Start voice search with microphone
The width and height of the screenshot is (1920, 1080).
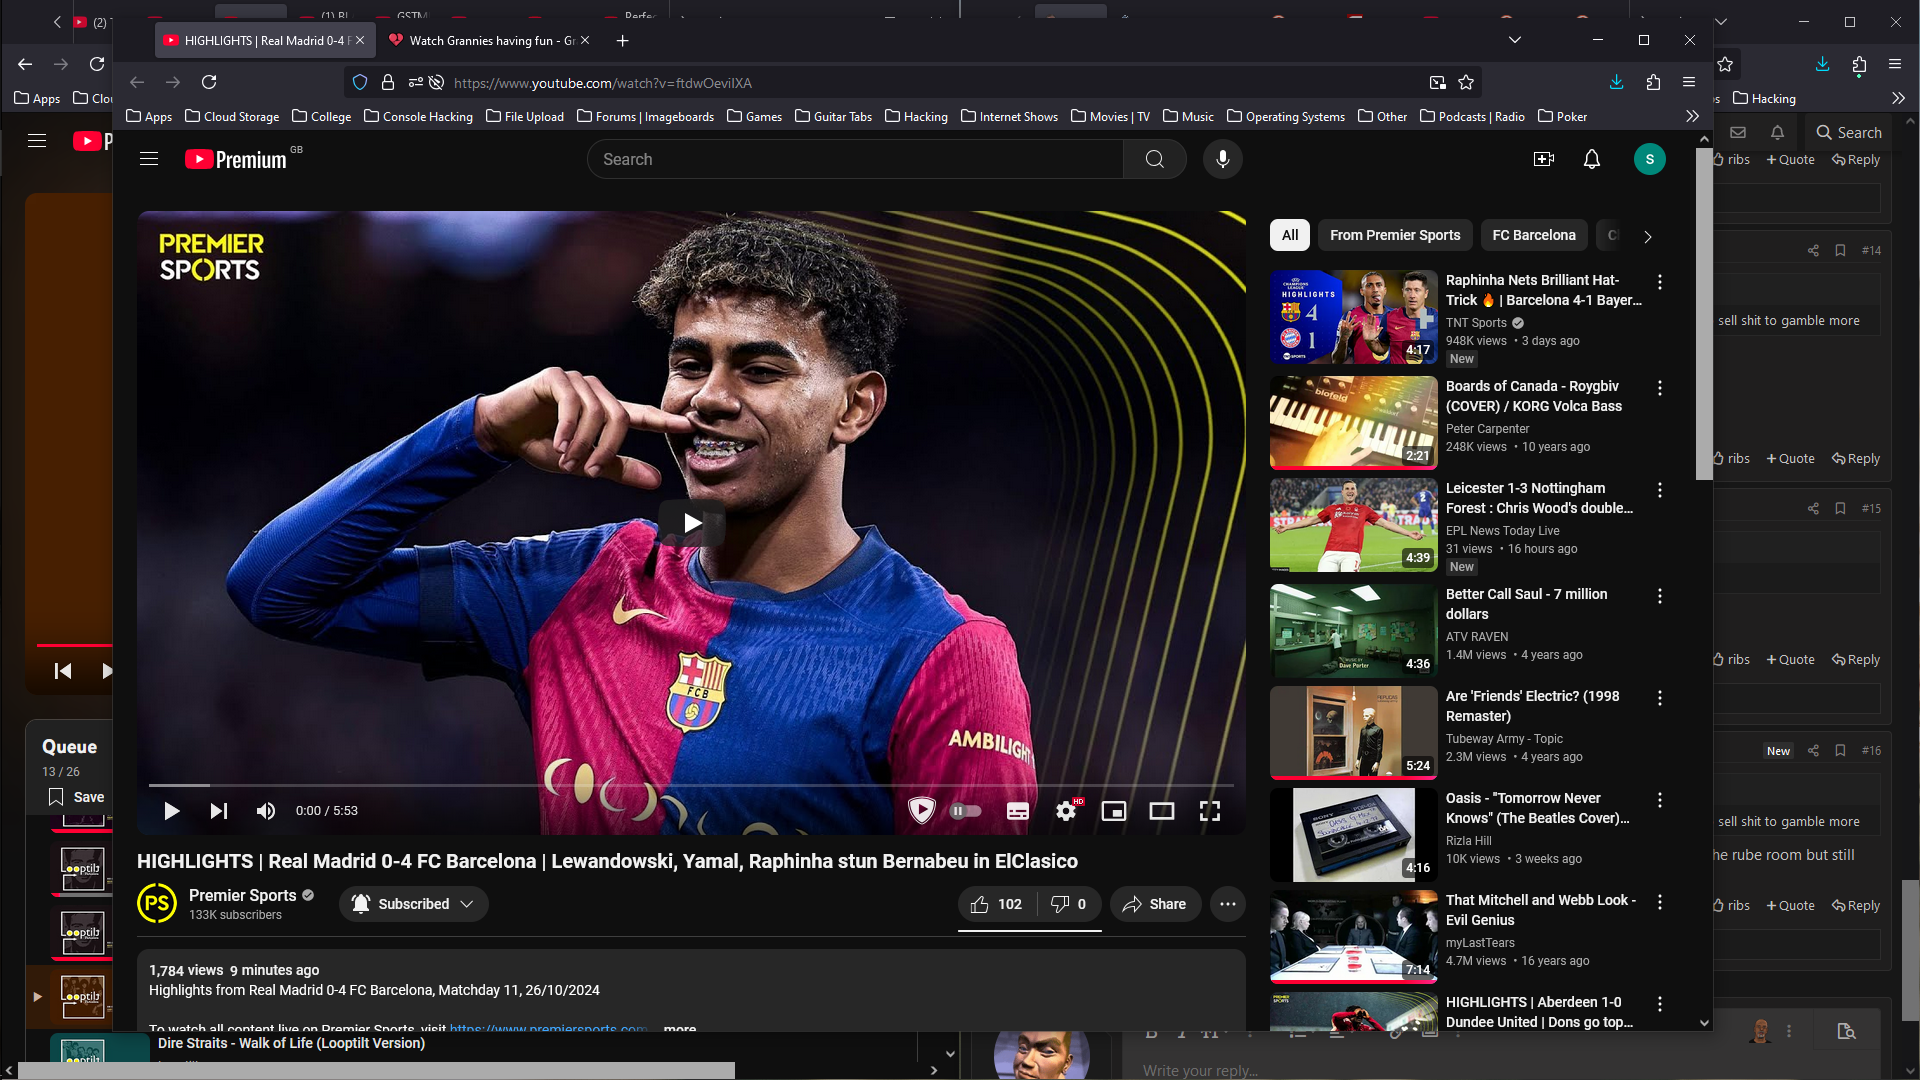[1222, 159]
